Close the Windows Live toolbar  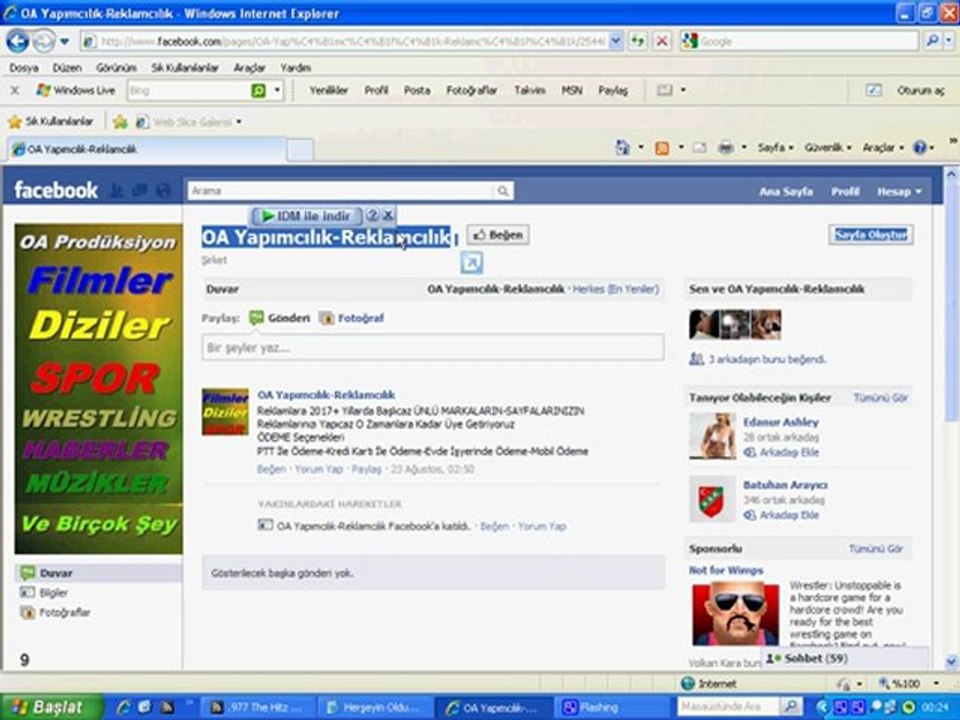pos(15,91)
